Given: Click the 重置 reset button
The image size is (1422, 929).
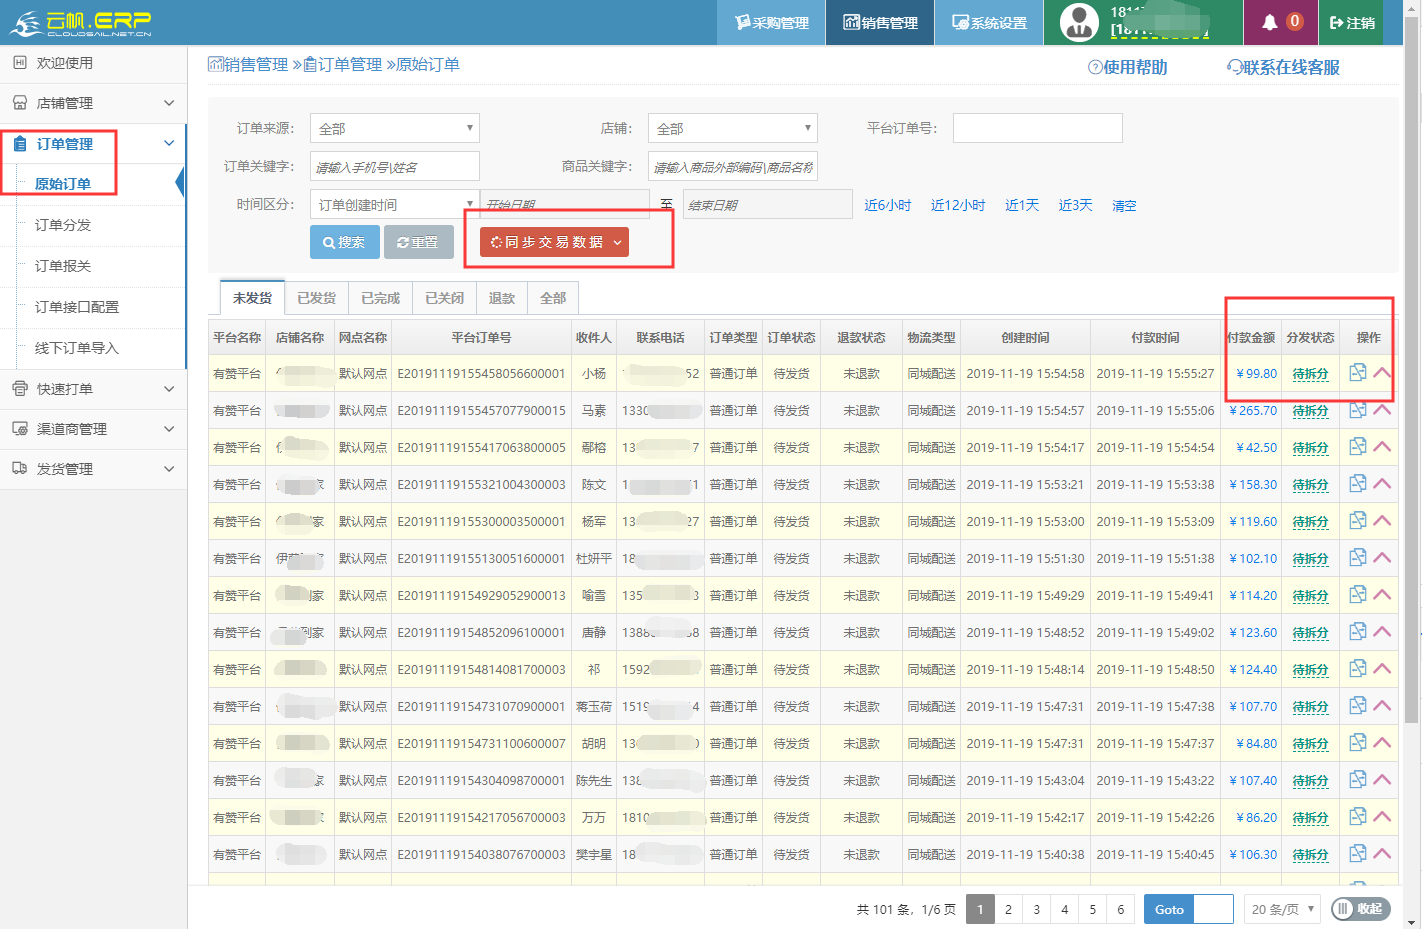Looking at the screenshot, I should click(419, 242).
